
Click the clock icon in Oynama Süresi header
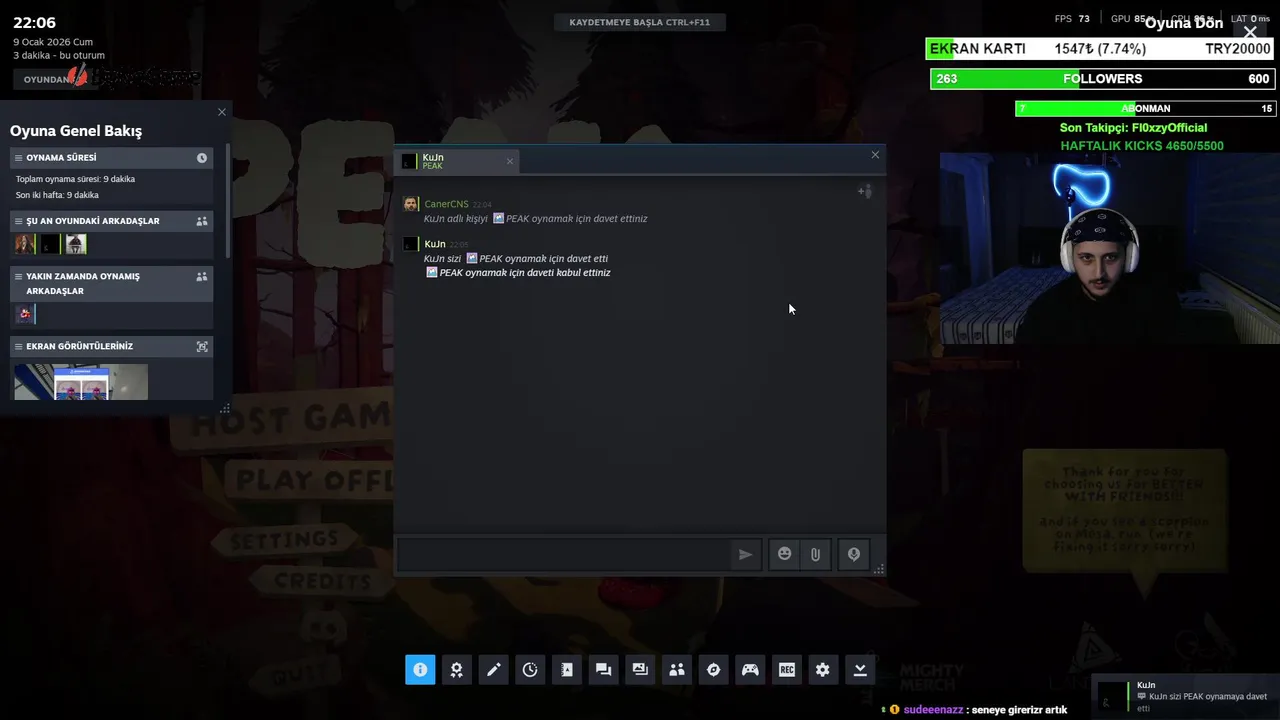coord(202,158)
